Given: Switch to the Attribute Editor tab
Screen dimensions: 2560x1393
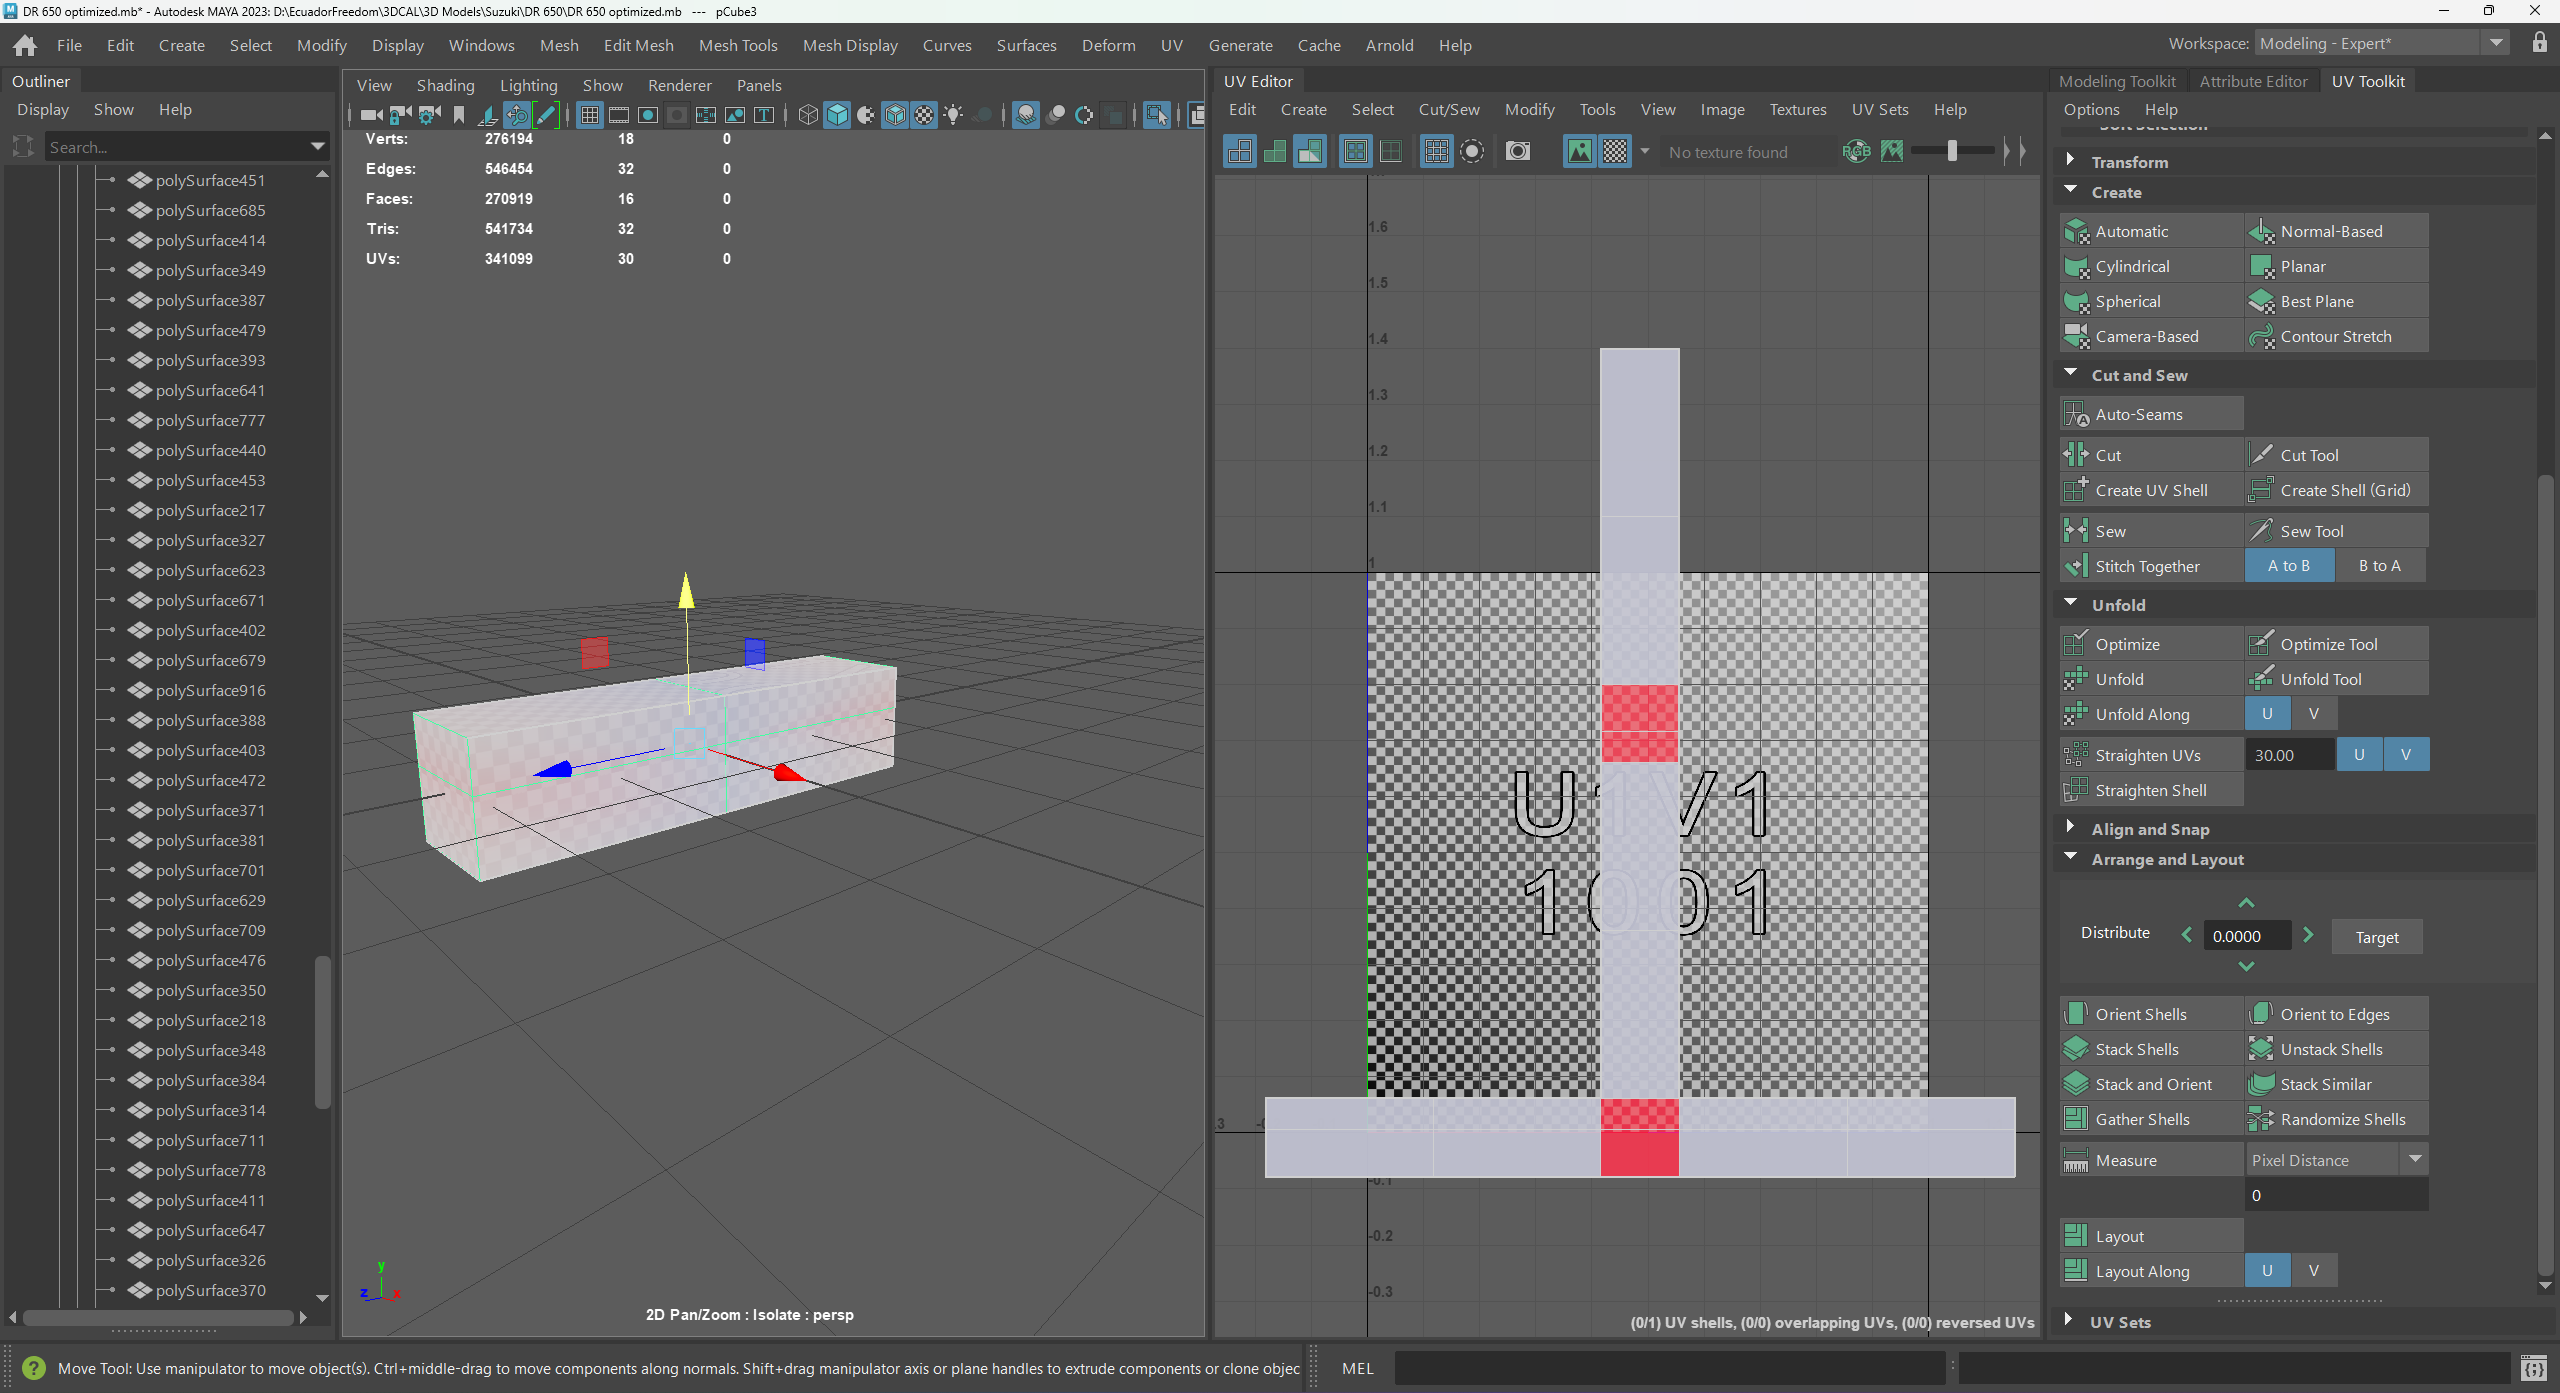Looking at the screenshot, I should pos(2253,81).
